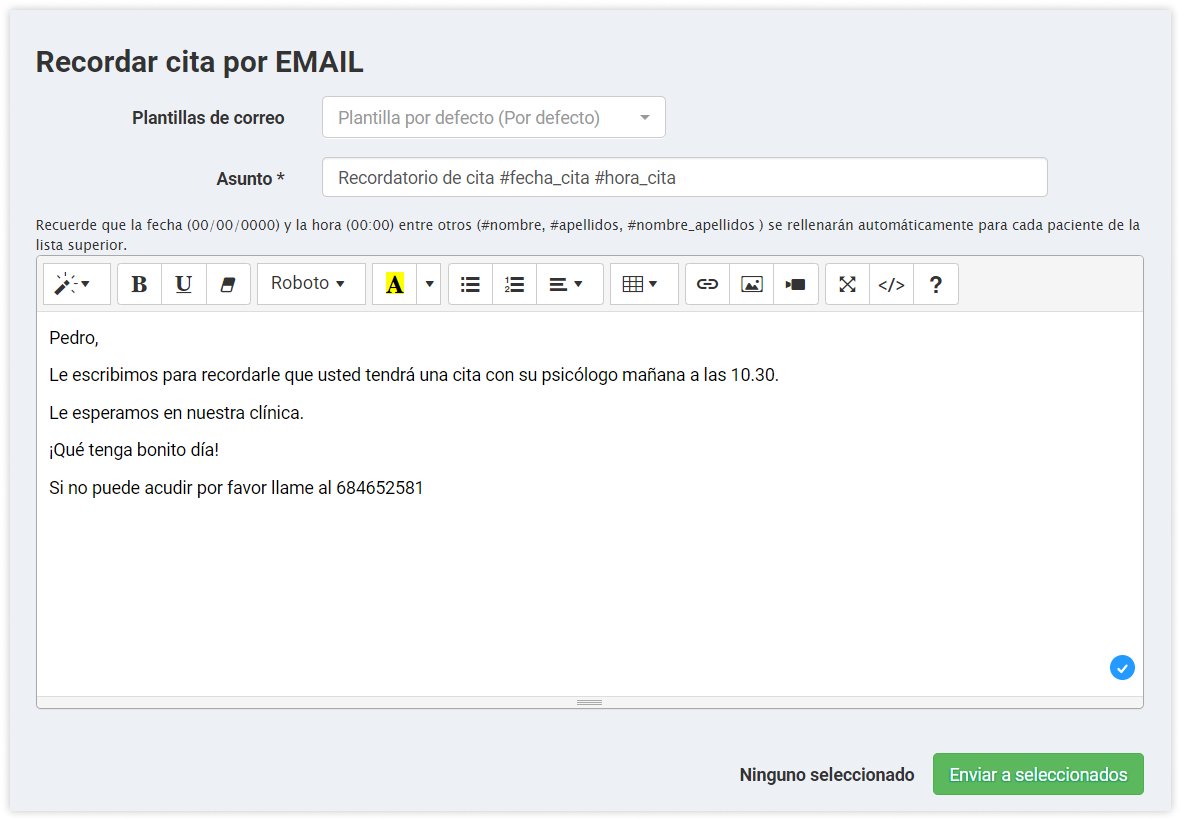Open the table insertion dropdown
The image size is (1181, 821).
[643, 284]
